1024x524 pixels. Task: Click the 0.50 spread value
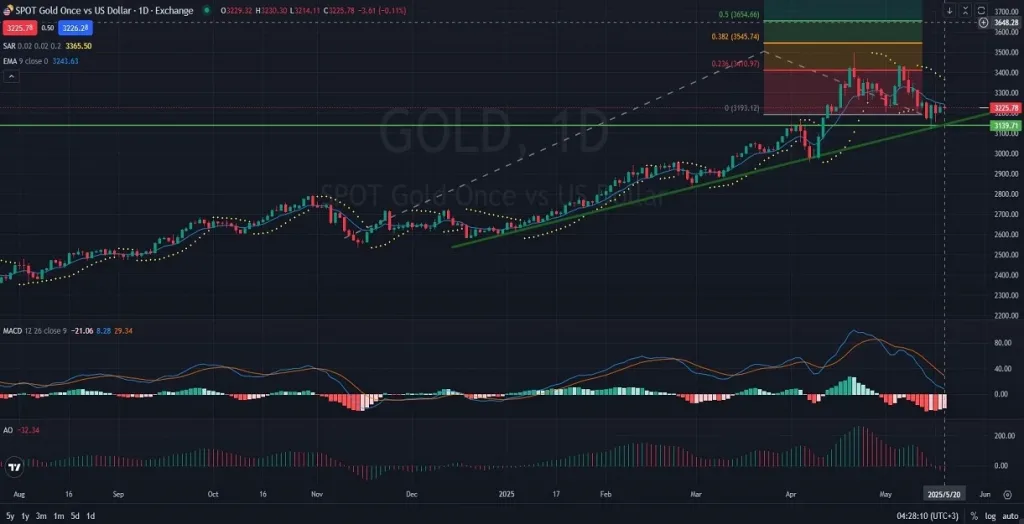tap(48, 28)
